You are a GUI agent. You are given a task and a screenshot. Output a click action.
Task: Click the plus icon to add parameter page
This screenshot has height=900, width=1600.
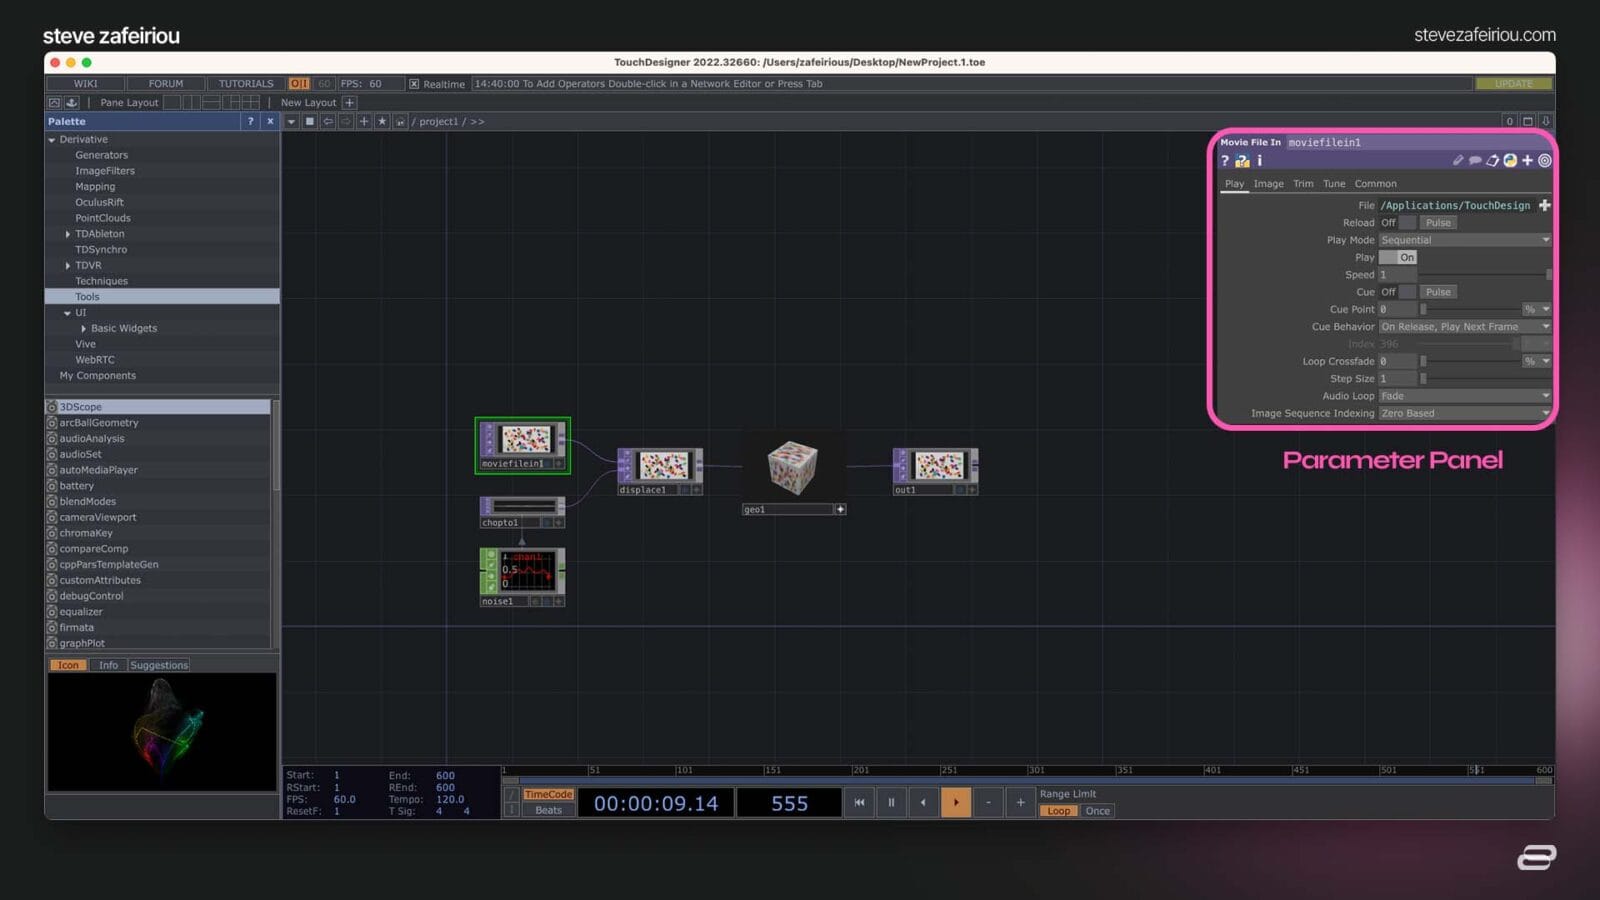(1528, 159)
